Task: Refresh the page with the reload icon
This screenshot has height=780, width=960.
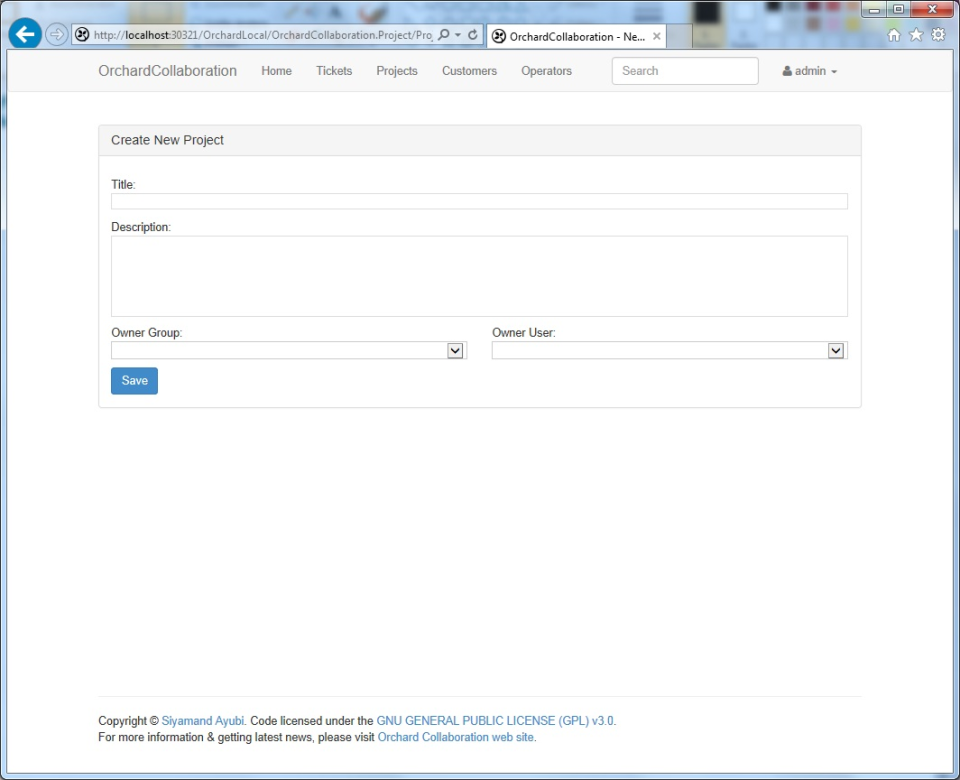Action: point(473,35)
